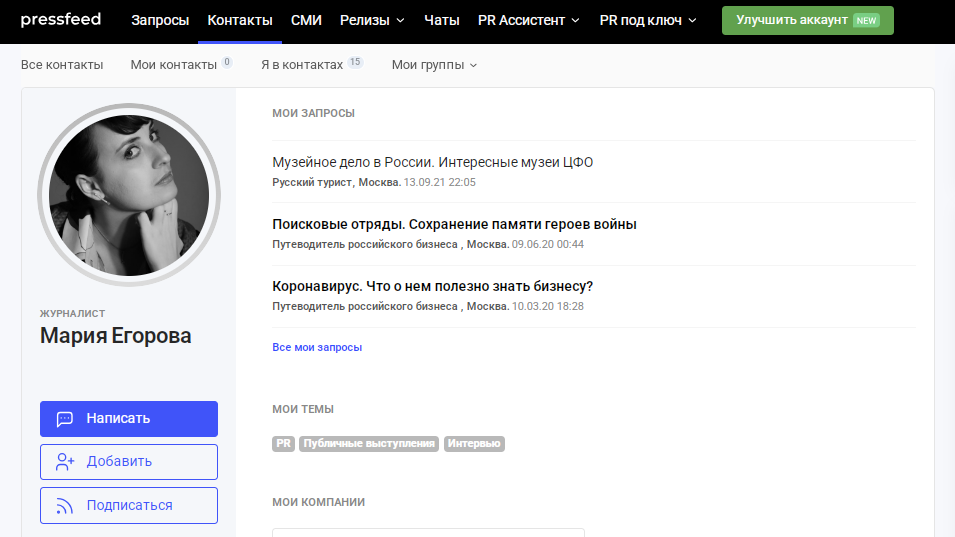This screenshot has height=537, width=955.
Task: Click the Мария Егорова name heading
Action: (116, 335)
